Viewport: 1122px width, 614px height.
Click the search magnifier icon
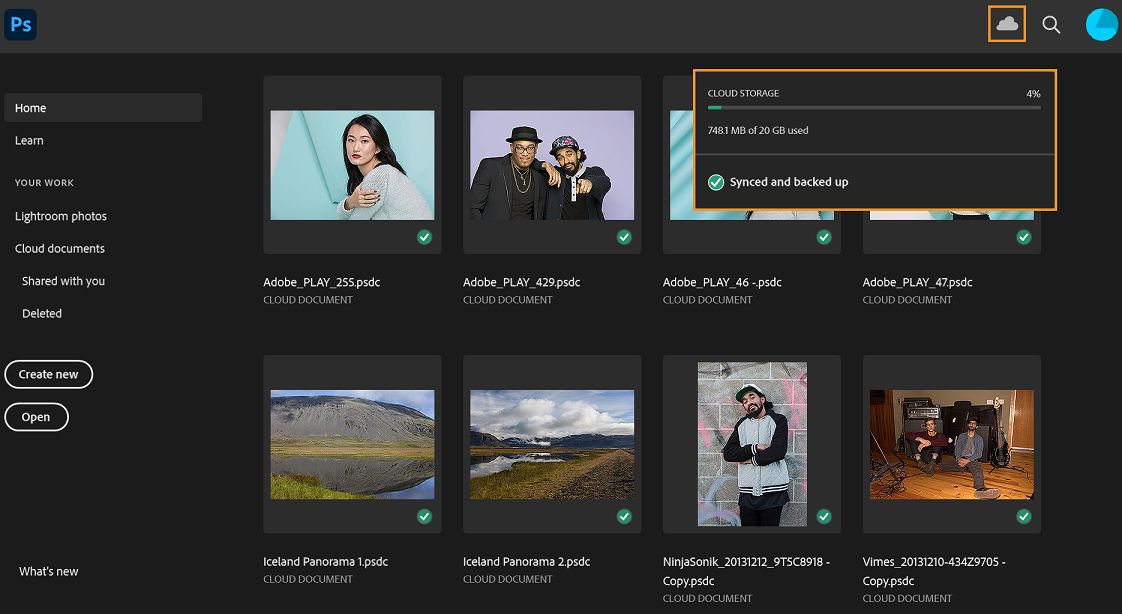tap(1051, 24)
